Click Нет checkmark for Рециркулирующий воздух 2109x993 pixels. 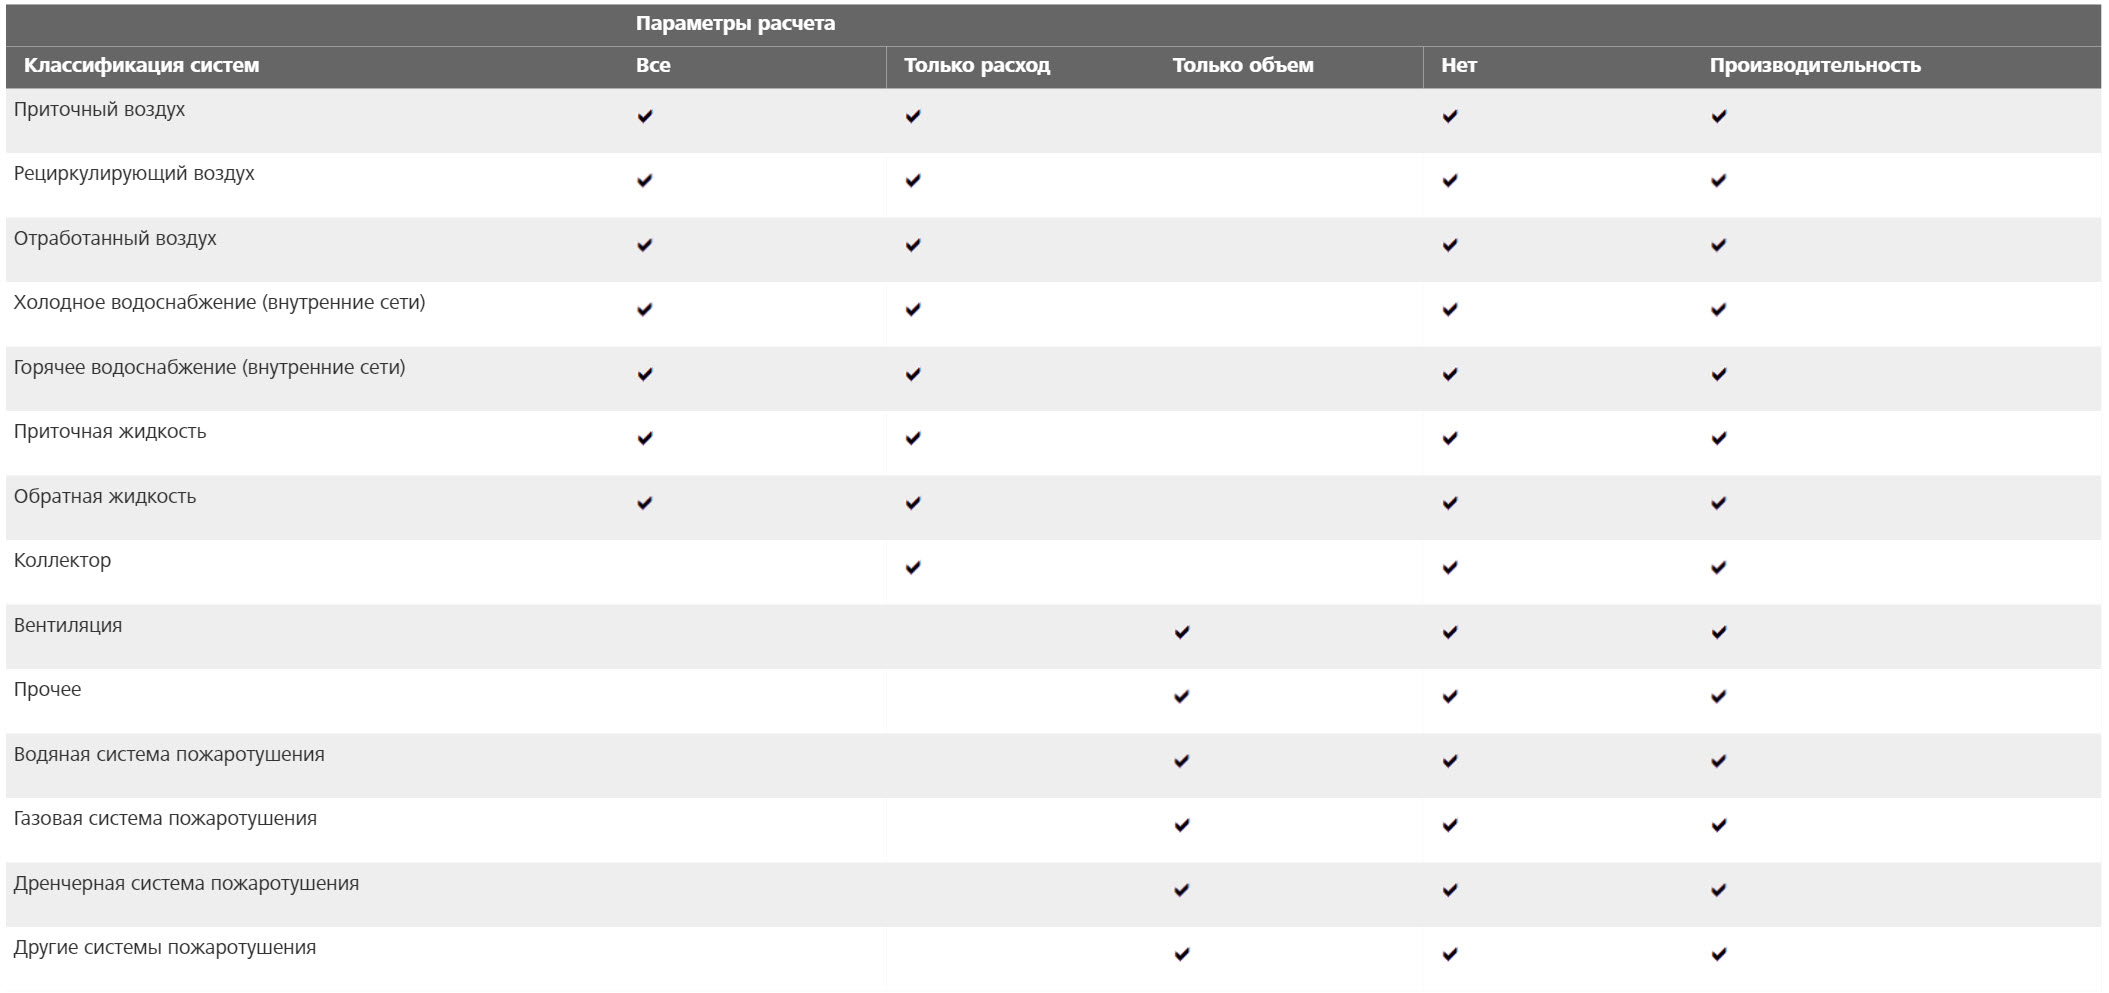pos(1450,181)
